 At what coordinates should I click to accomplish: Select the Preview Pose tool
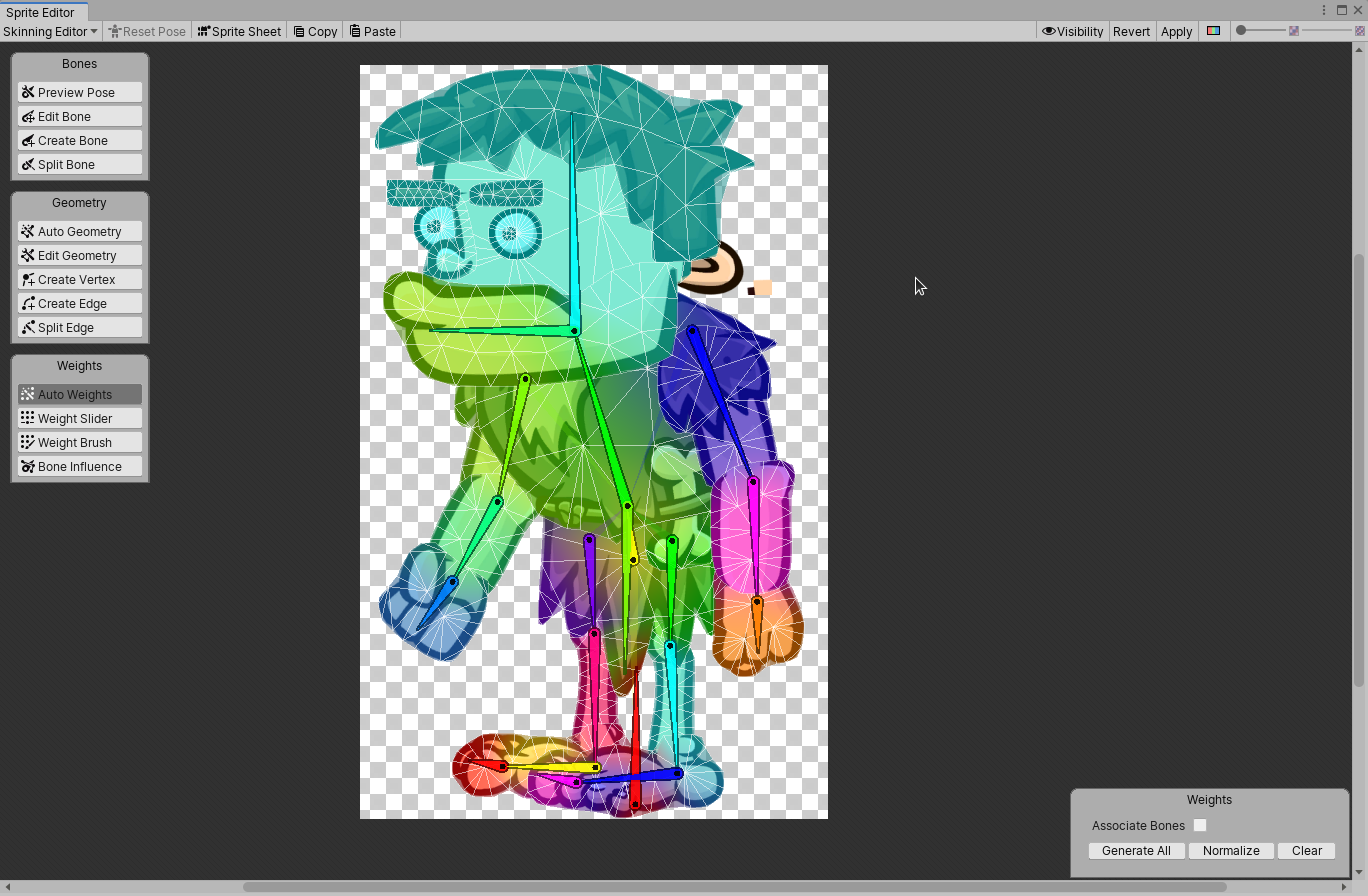pos(79,92)
